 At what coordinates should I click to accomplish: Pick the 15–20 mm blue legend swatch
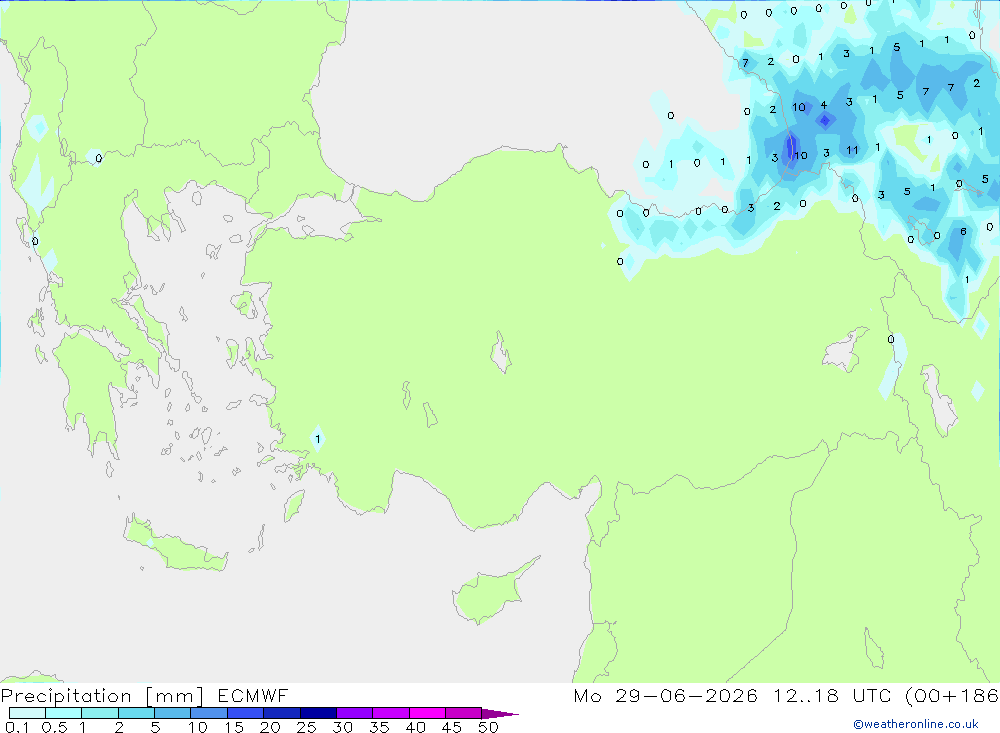(245, 713)
